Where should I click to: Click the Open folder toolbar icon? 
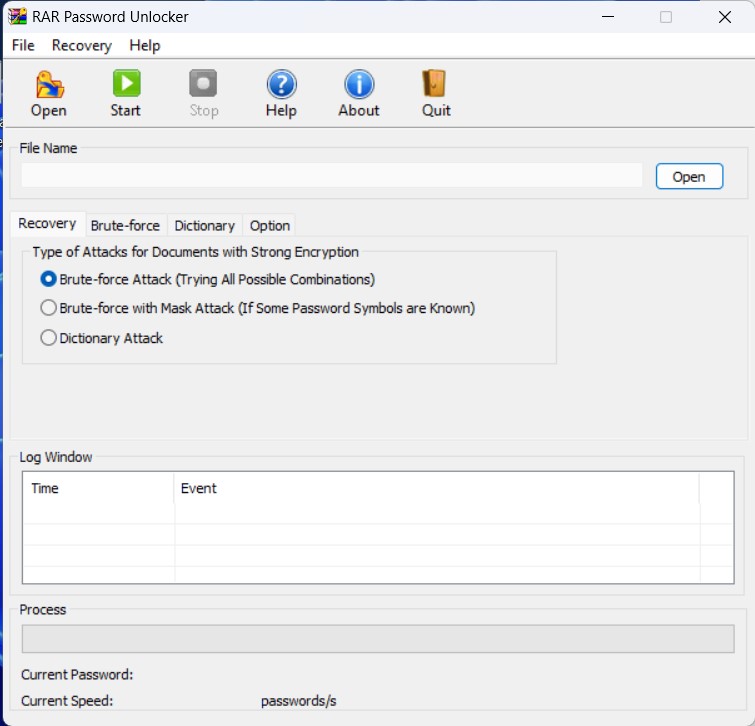(49, 85)
